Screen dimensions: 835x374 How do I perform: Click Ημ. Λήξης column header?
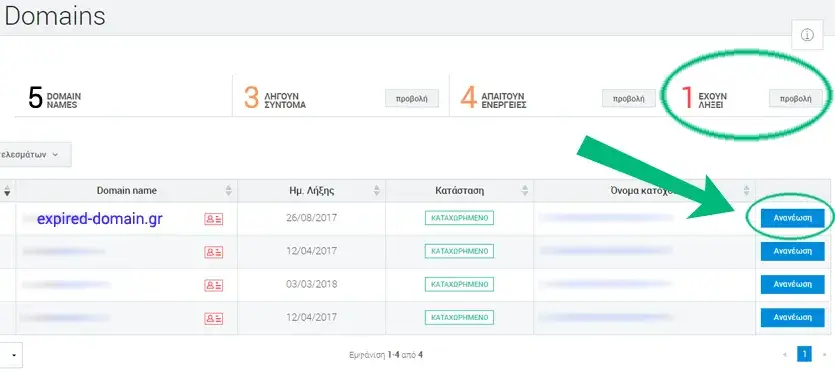pyautogui.click(x=312, y=191)
